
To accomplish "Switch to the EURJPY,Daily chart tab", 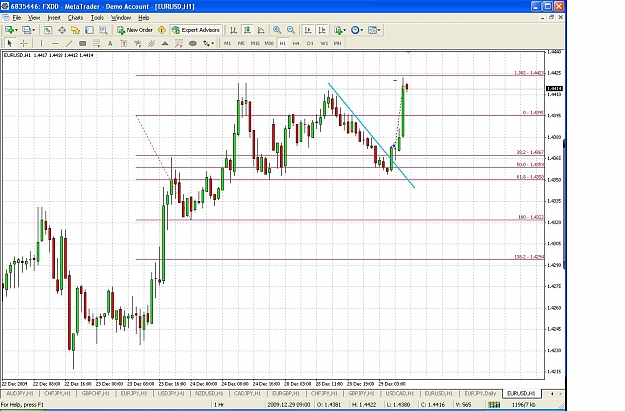I will pyautogui.click(x=480, y=393).
